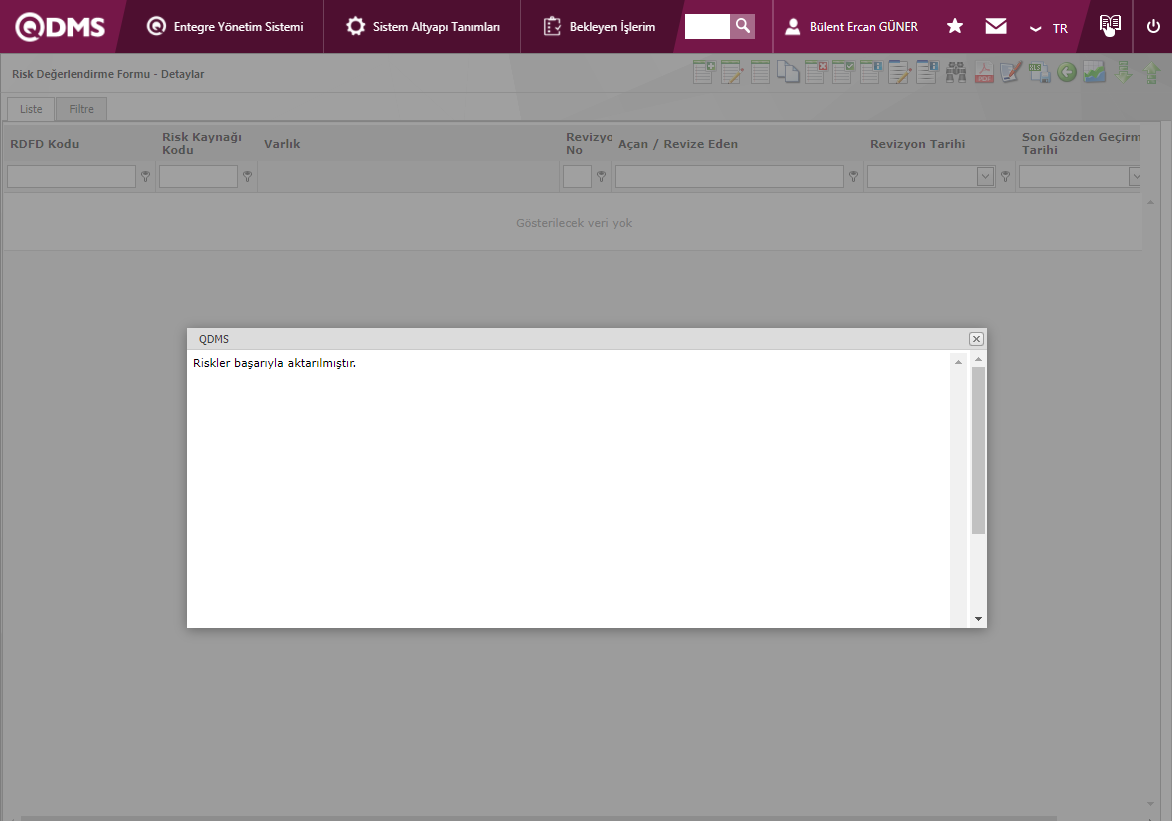Open the chart graph icon in toolbar
The height and width of the screenshot is (821, 1172).
[1095, 72]
